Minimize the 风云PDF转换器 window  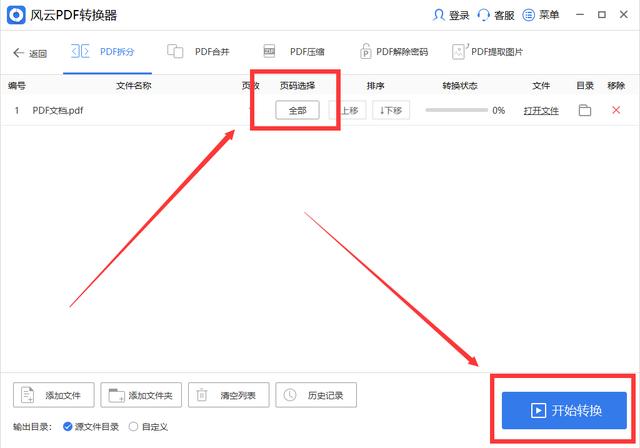coord(580,15)
